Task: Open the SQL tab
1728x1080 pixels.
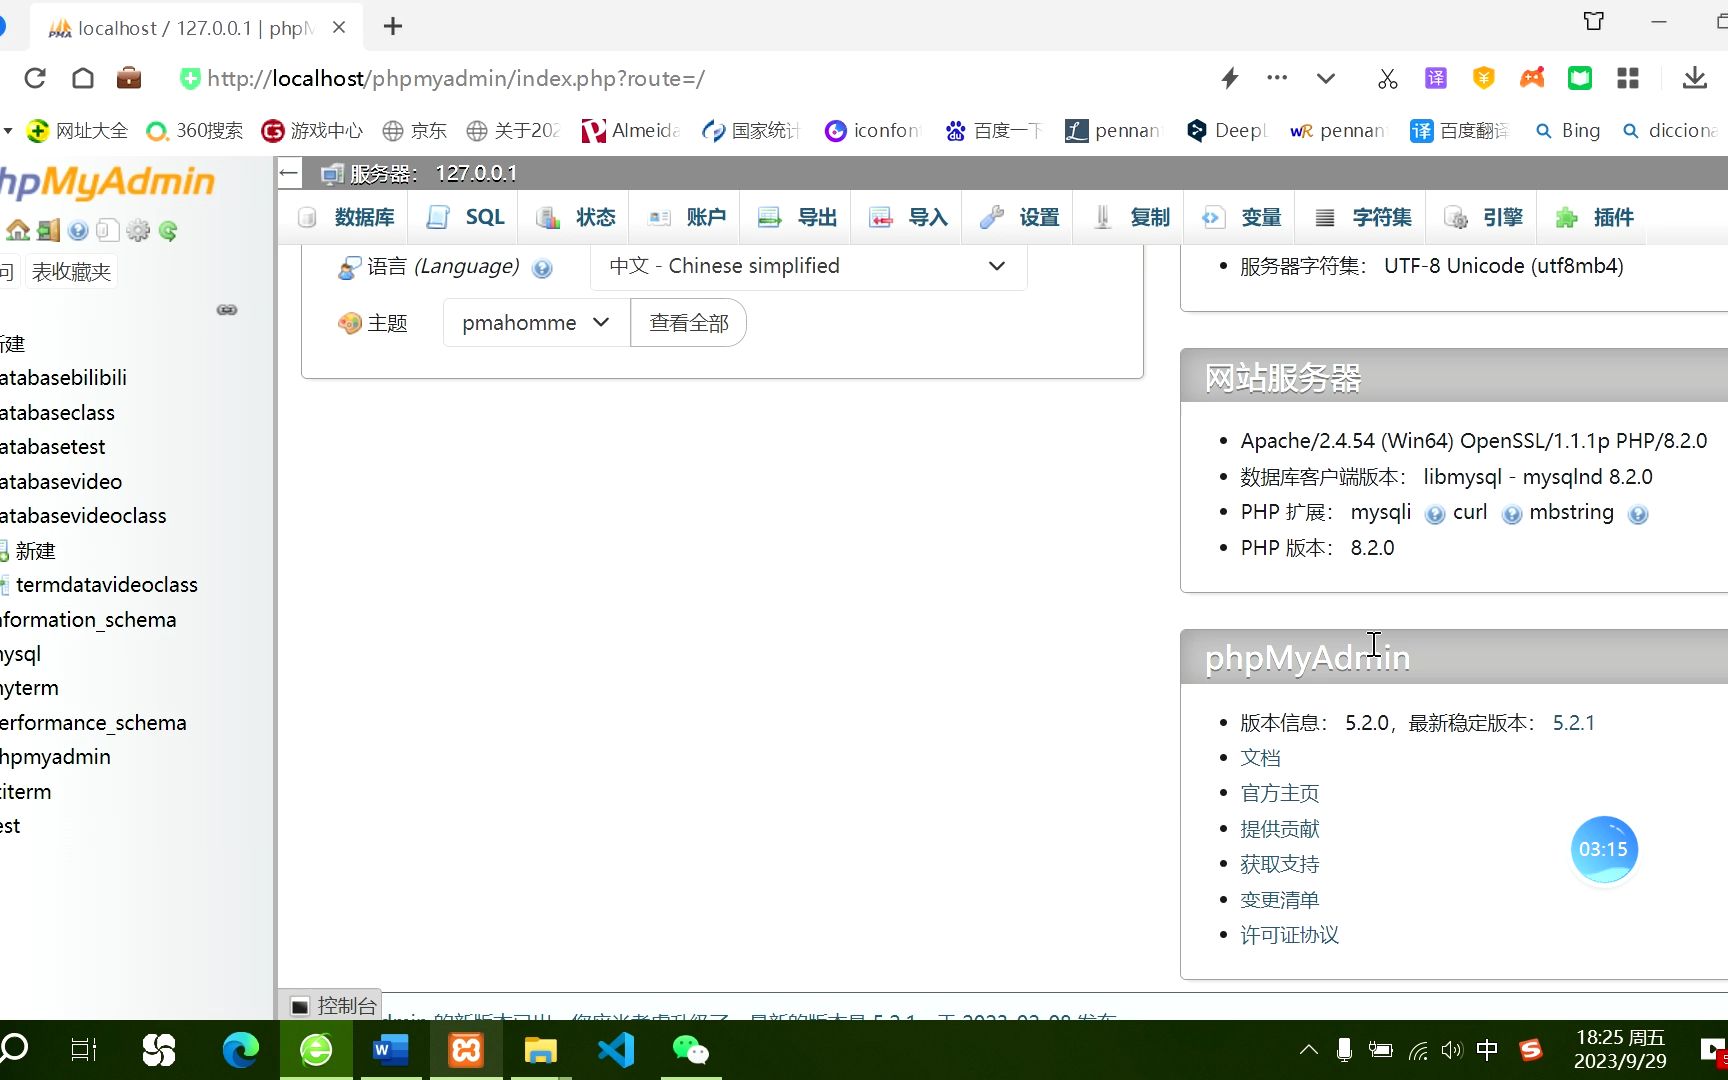Action: (466, 217)
